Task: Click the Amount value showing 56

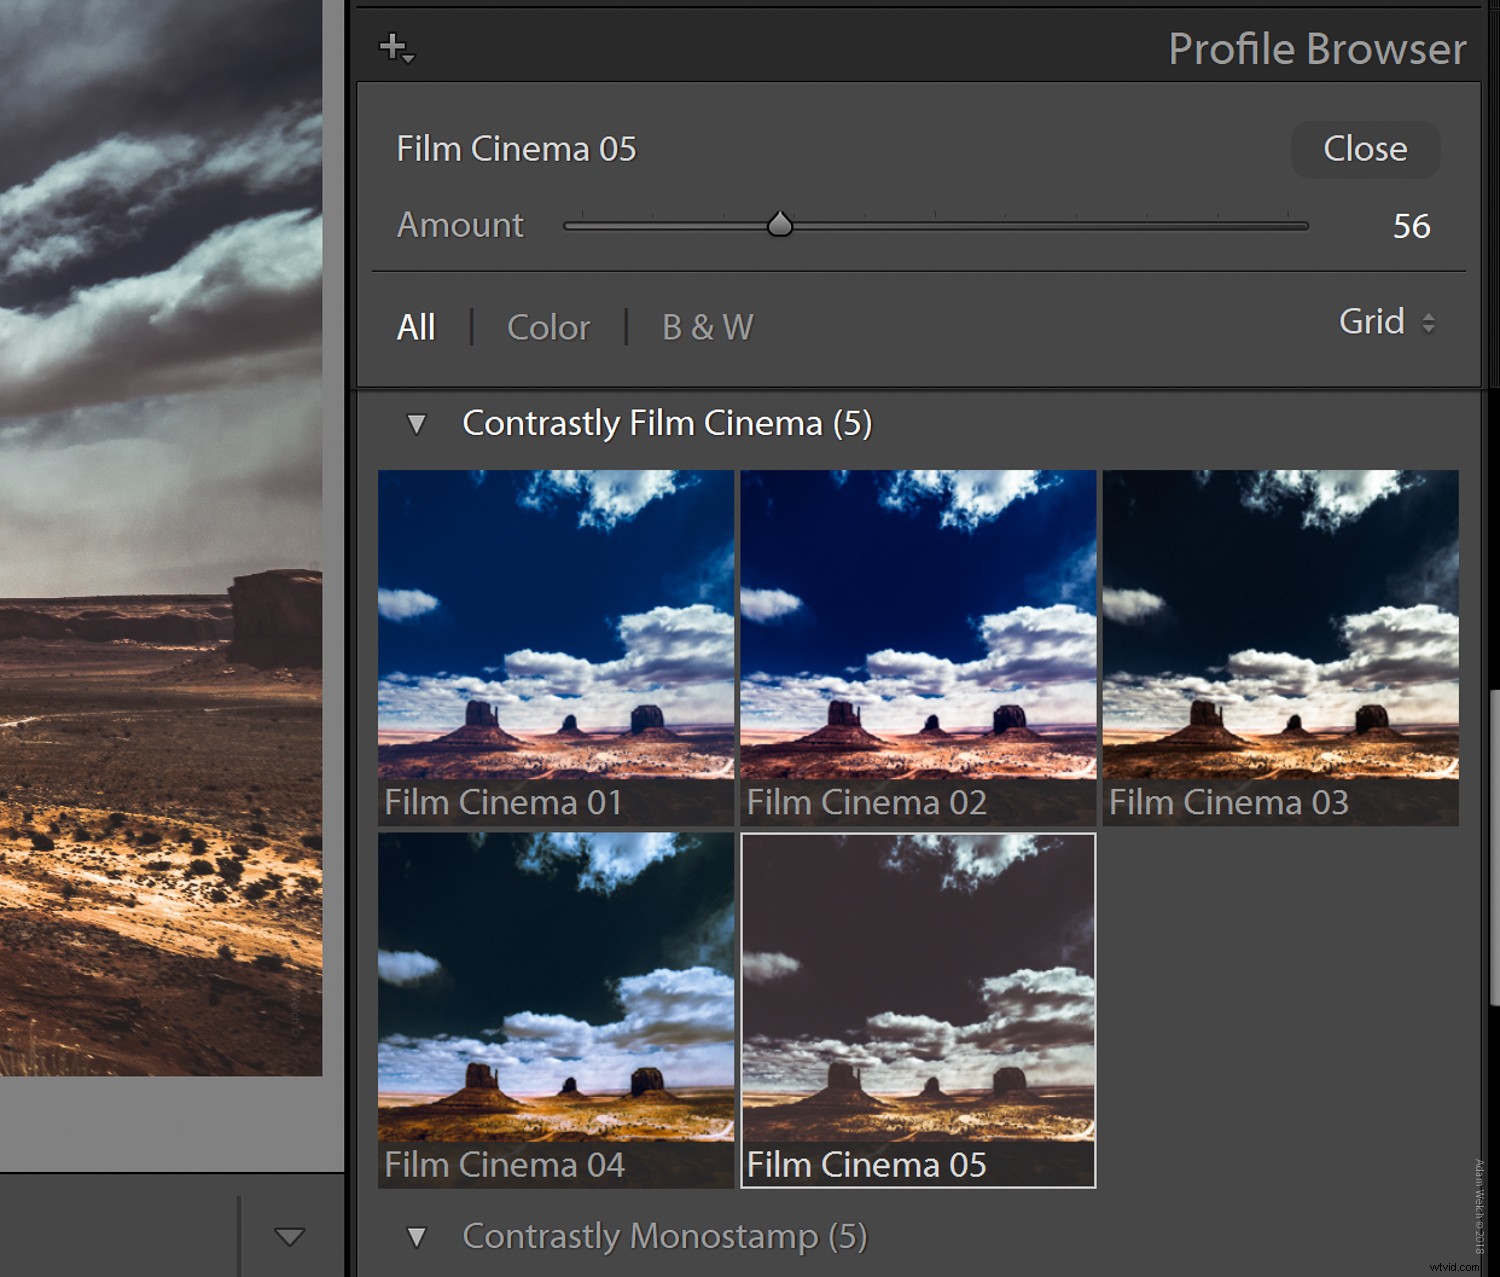Action: click(1412, 226)
